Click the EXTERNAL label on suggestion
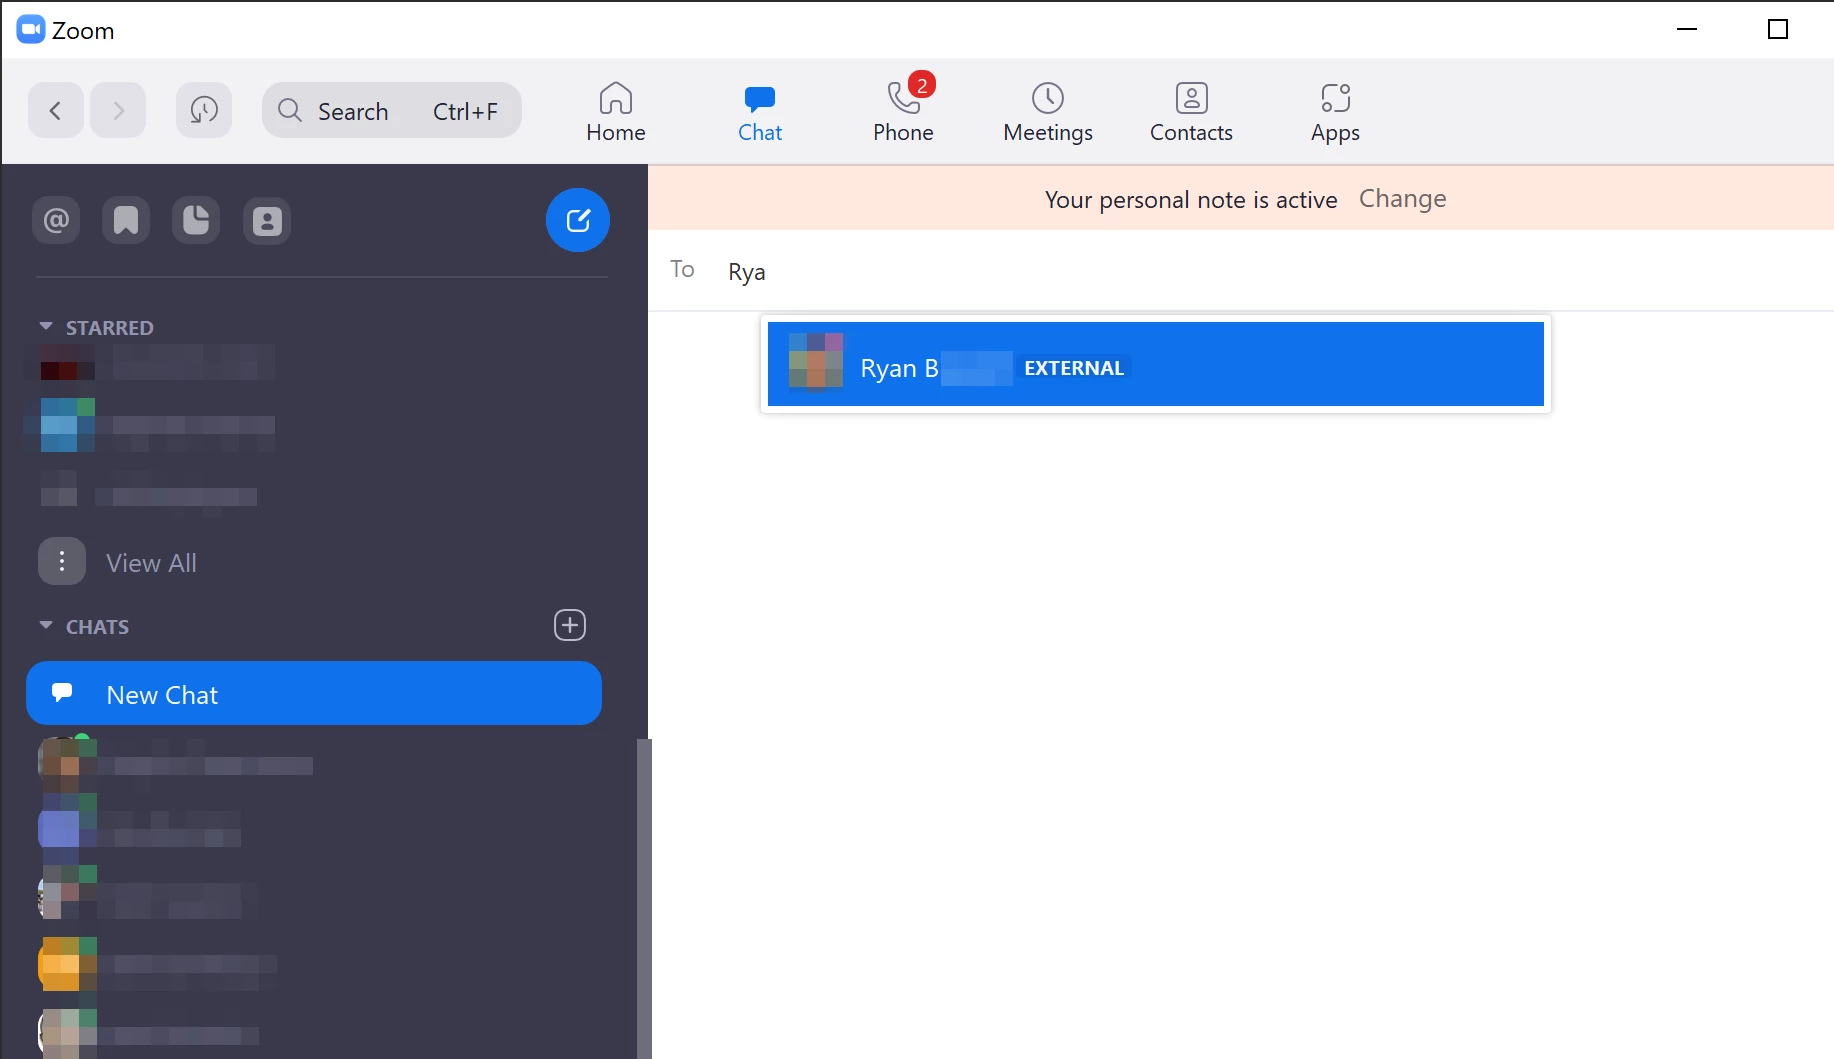1834x1059 pixels. coord(1074,368)
